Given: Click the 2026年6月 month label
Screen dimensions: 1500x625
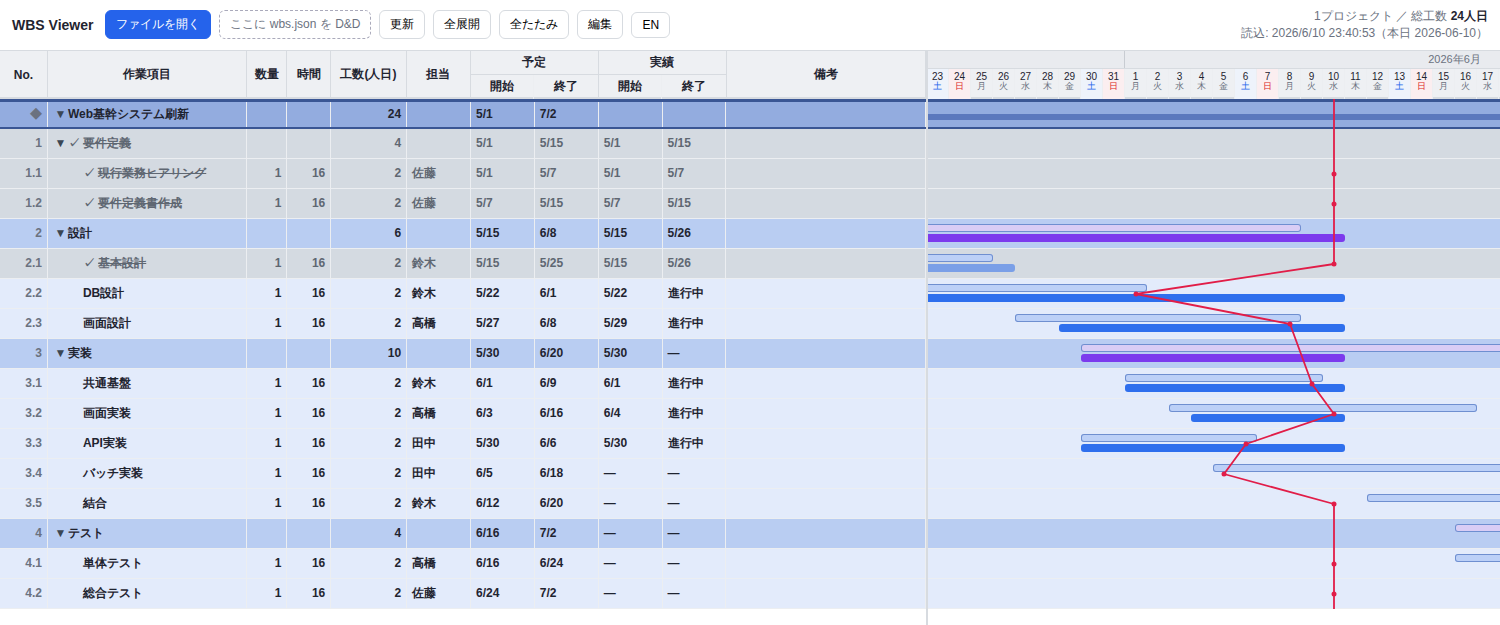Looking at the screenshot, I should pos(1454,59).
